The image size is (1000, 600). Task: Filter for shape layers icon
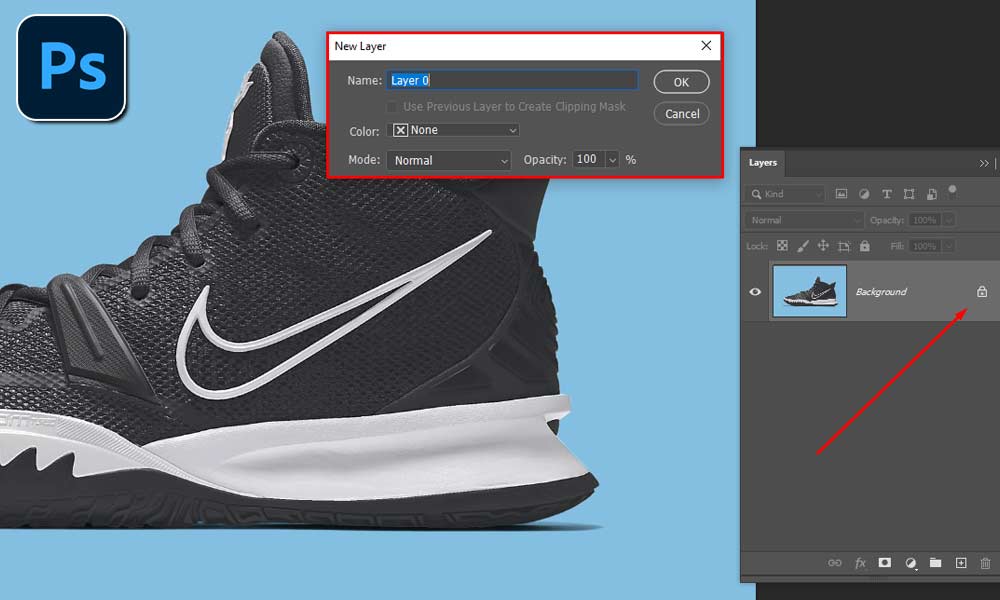[x=909, y=194]
